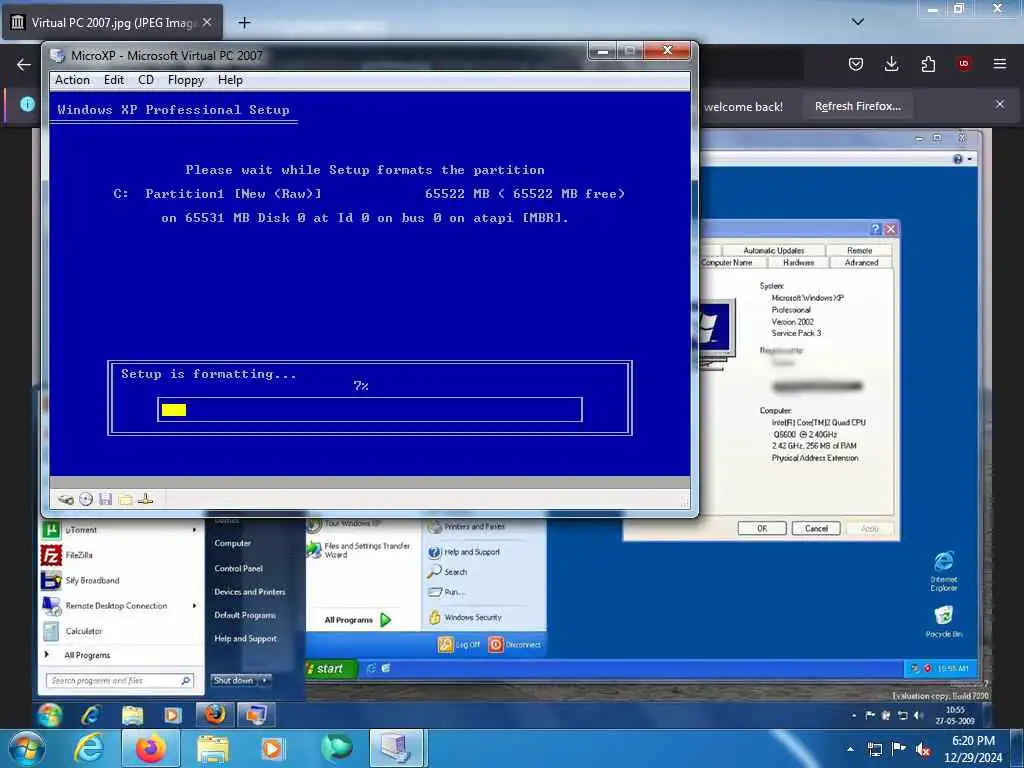The width and height of the screenshot is (1024, 768).
Task: Expand All Programs in the Windows 7 Start menu
Action: (x=87, y=655)
